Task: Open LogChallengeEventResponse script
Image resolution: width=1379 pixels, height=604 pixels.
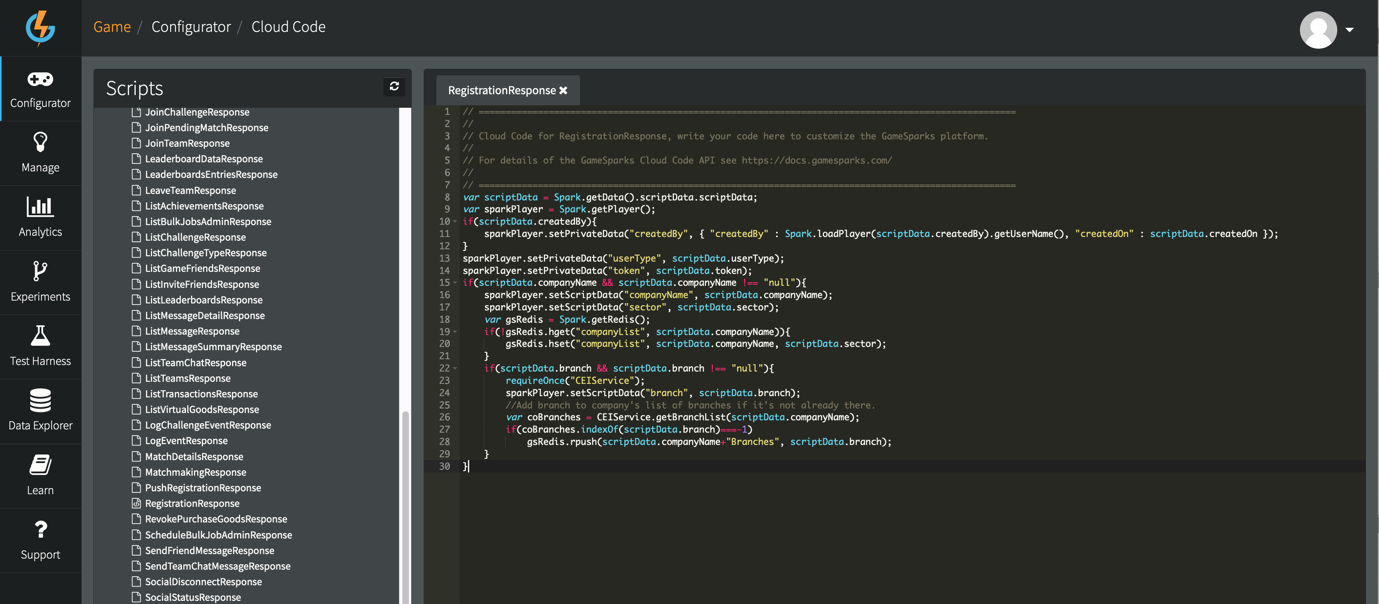Action: [208, 425]
